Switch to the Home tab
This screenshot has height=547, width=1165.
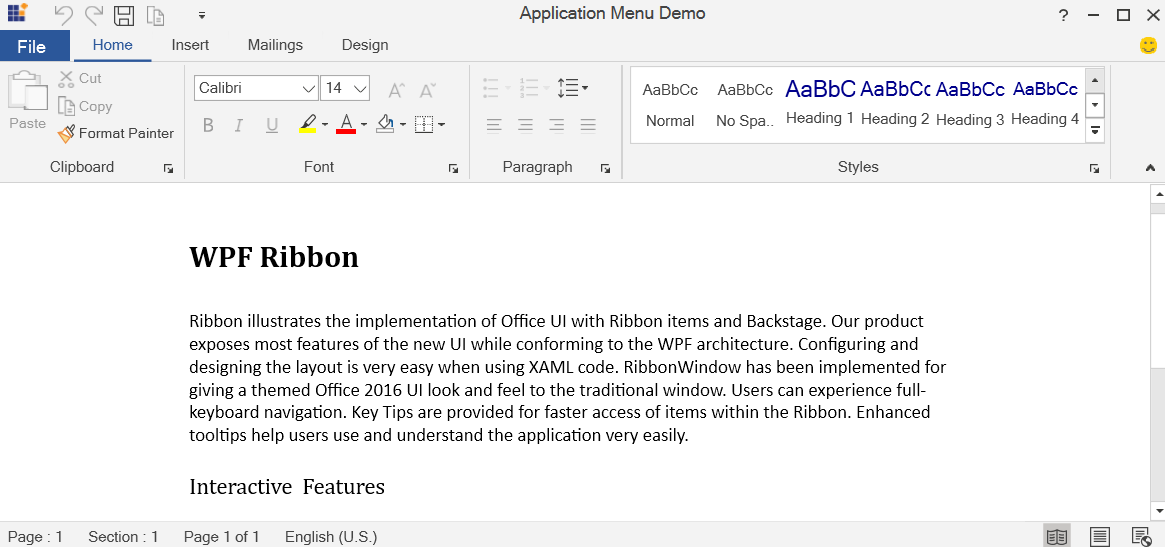point(112,45)
